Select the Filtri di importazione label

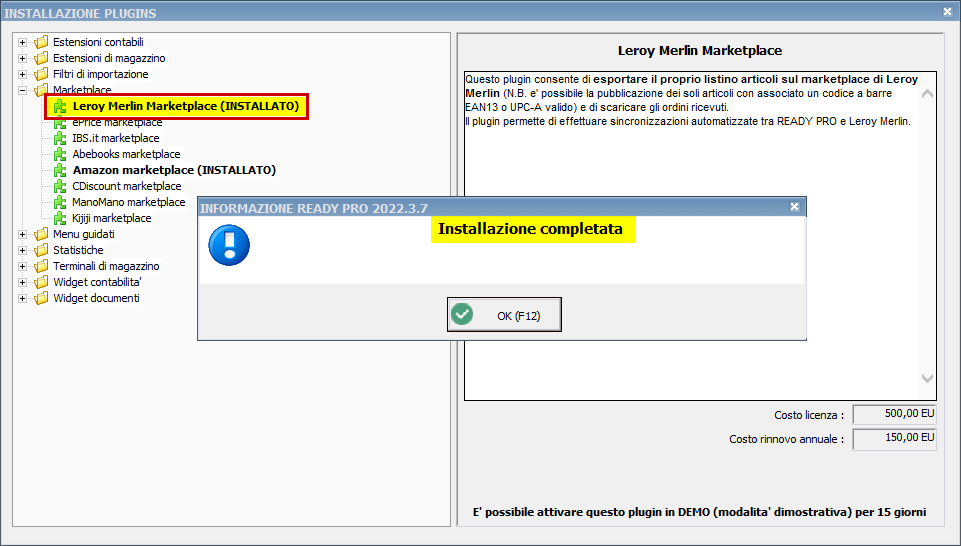coord(101,74)
